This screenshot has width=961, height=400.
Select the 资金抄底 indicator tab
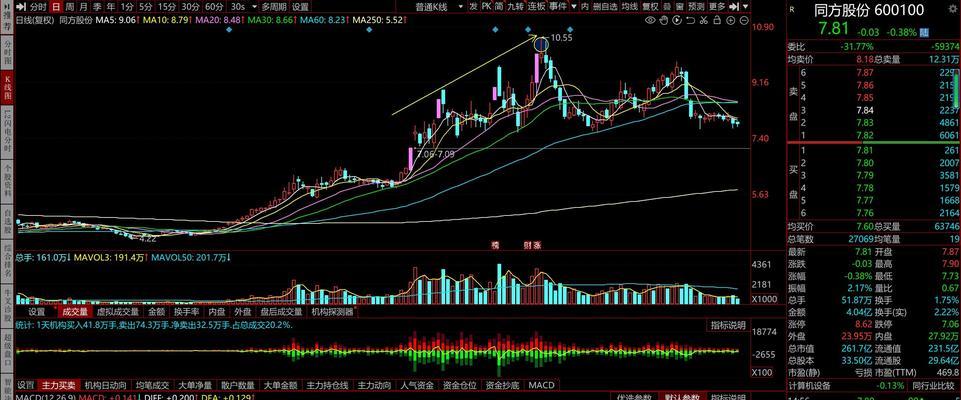[x=503, y=386]
